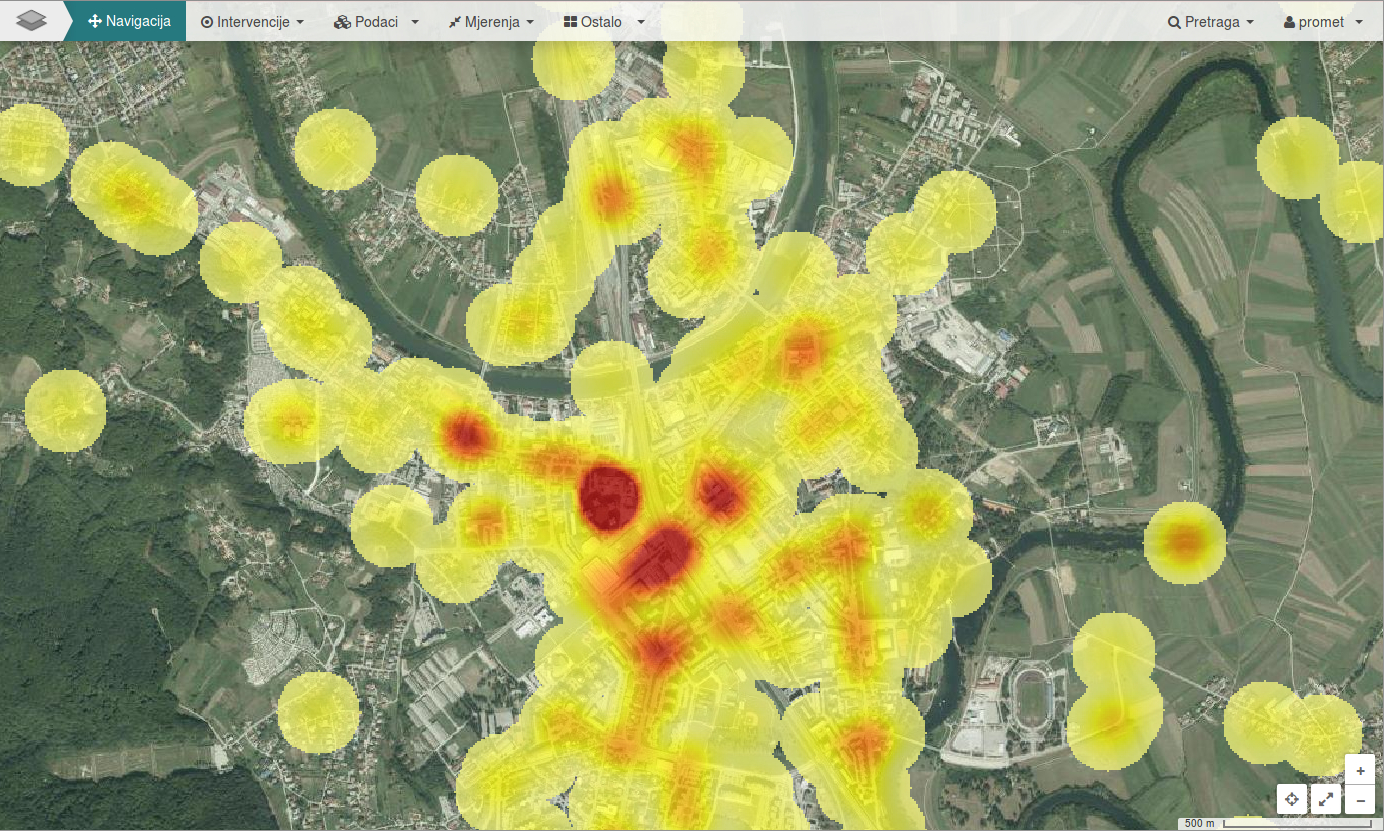Image resolution: width=1384 pixels, height=831 pixels.
Task: Expand the Intervencije dropdown arrow
Action: (x=300, y=22)
